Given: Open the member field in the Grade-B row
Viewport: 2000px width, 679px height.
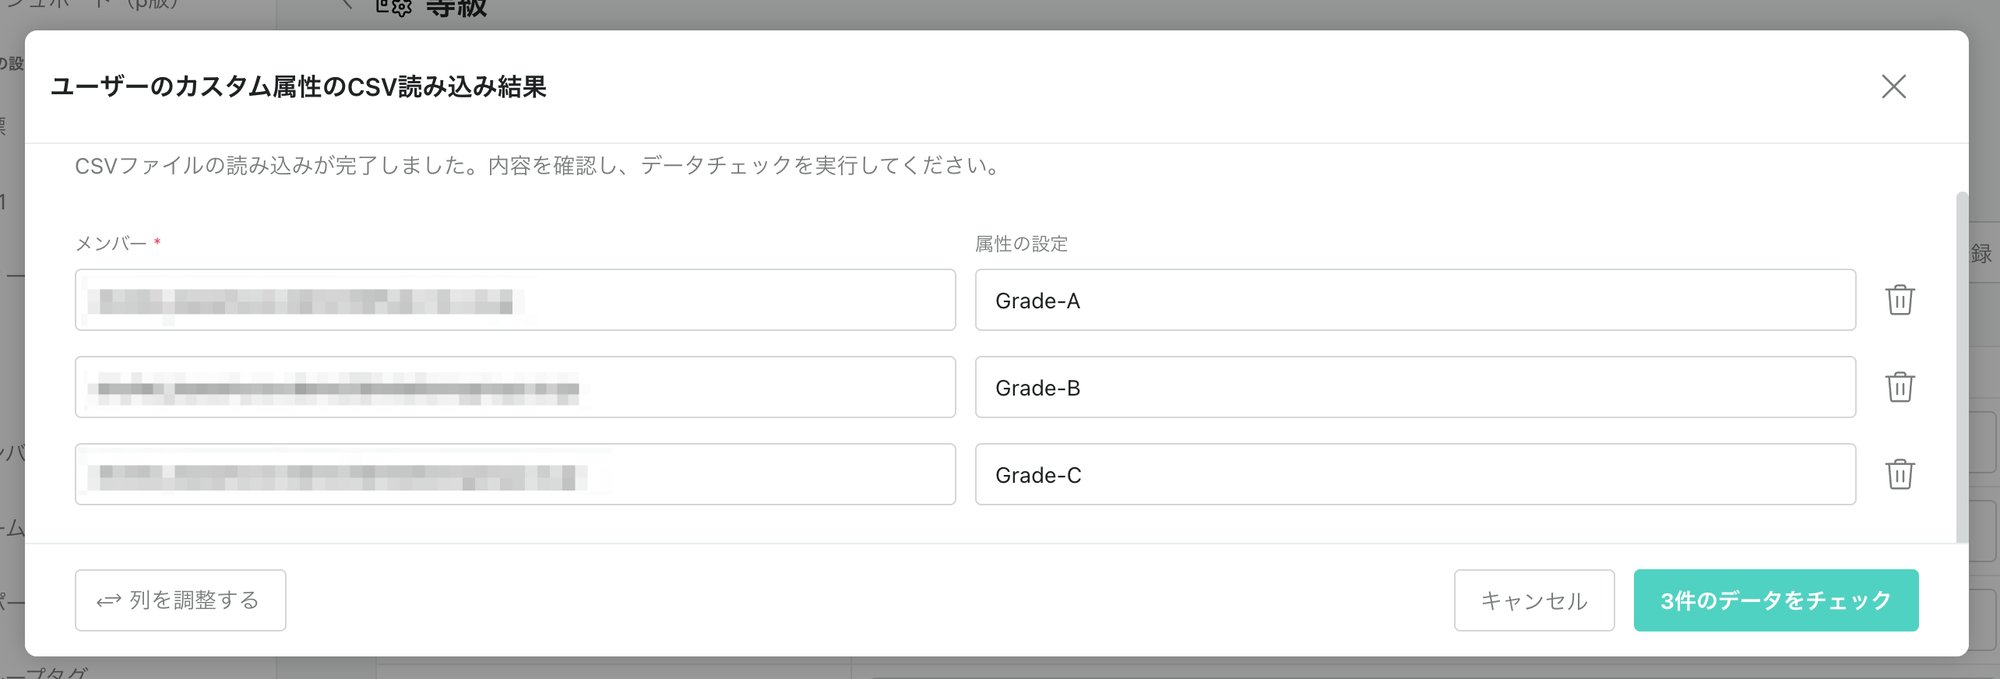Looking at the screenshot, I should [x=514, y=387].
